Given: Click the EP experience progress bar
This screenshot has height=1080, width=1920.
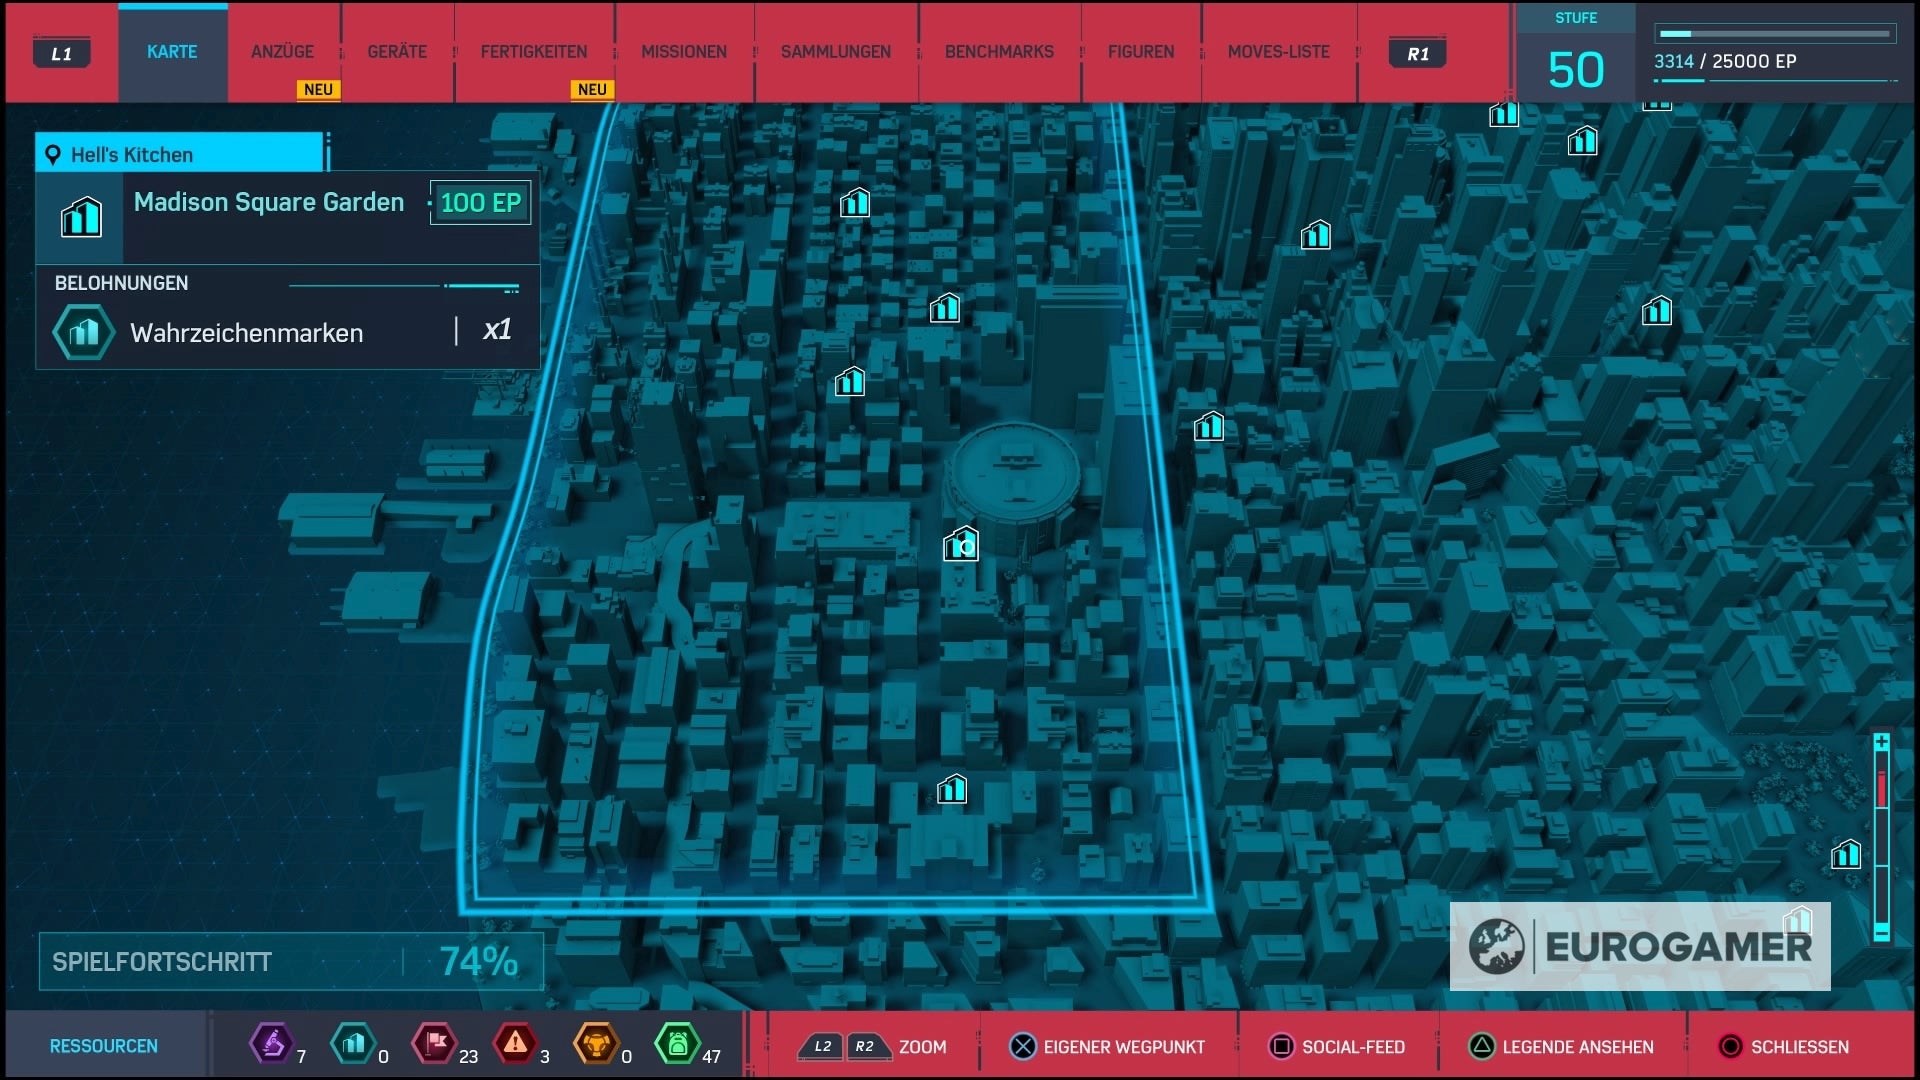Looking at the screenshot, I should (1775, 34).
